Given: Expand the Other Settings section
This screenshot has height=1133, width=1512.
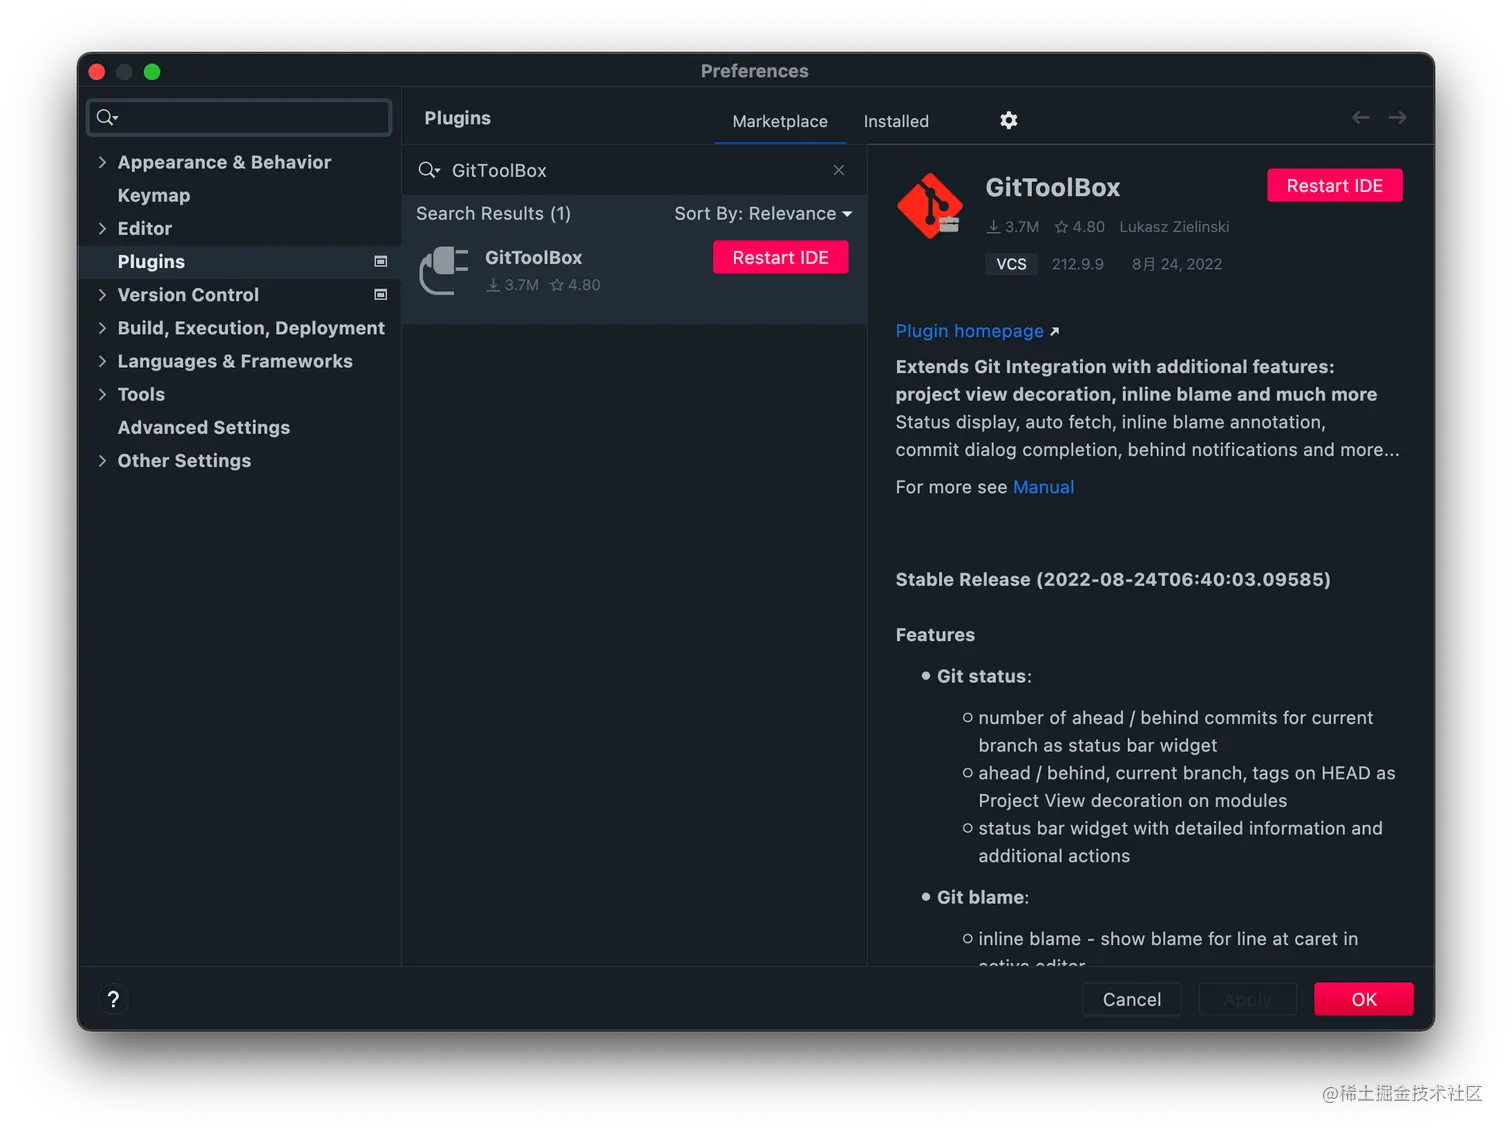Looking at the screenshot, I should pos(102,460).
